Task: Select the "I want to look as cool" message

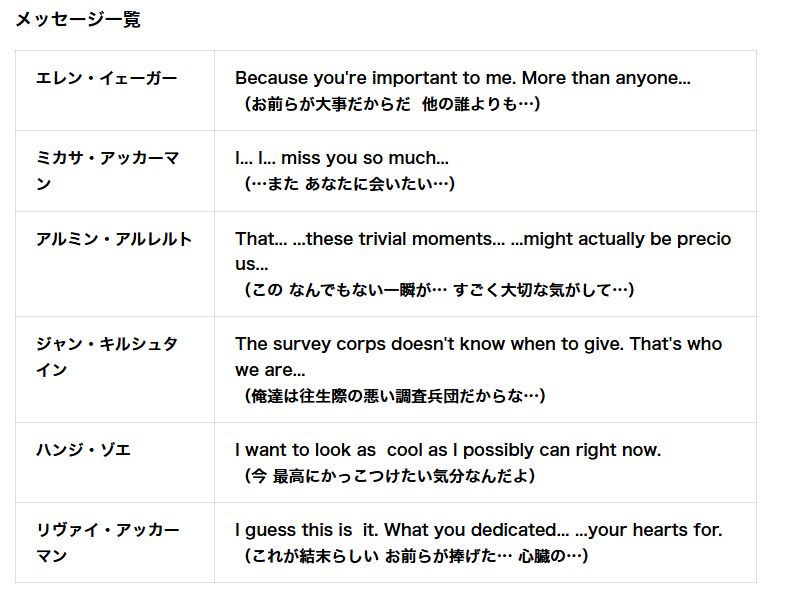Action: click(x=448, y=450)
